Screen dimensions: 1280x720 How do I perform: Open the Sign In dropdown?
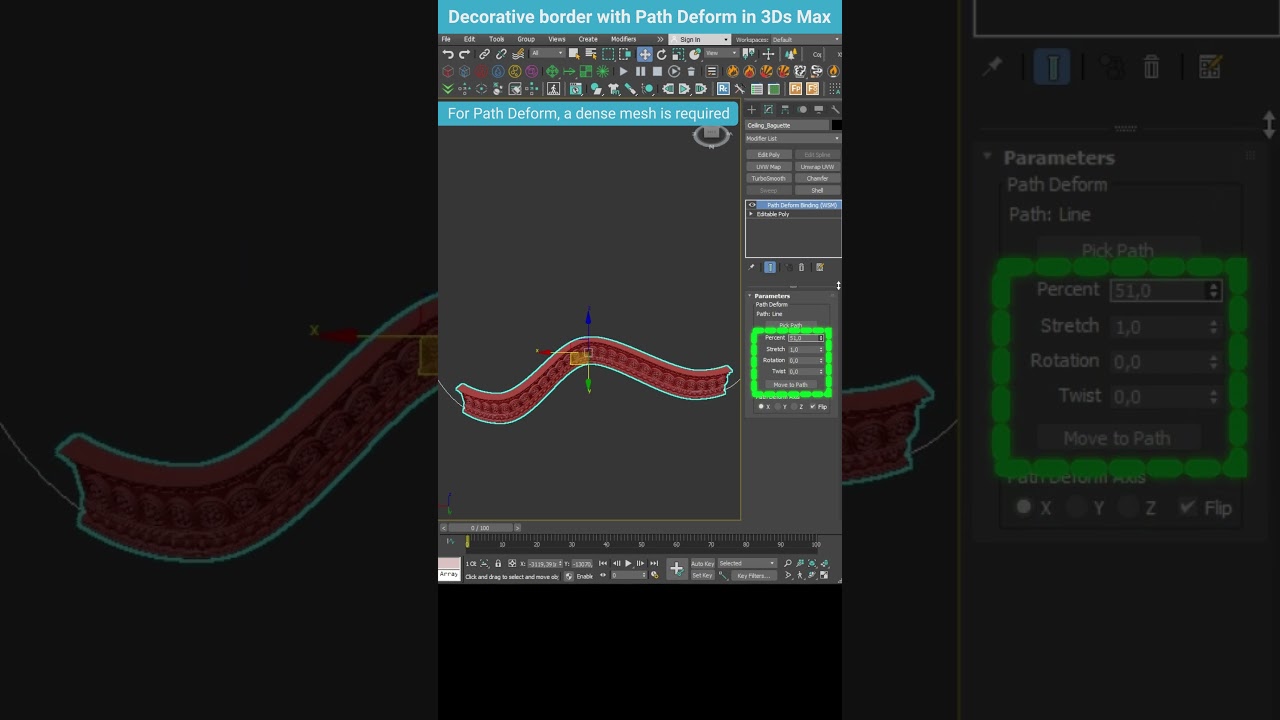tap(699, 39)
